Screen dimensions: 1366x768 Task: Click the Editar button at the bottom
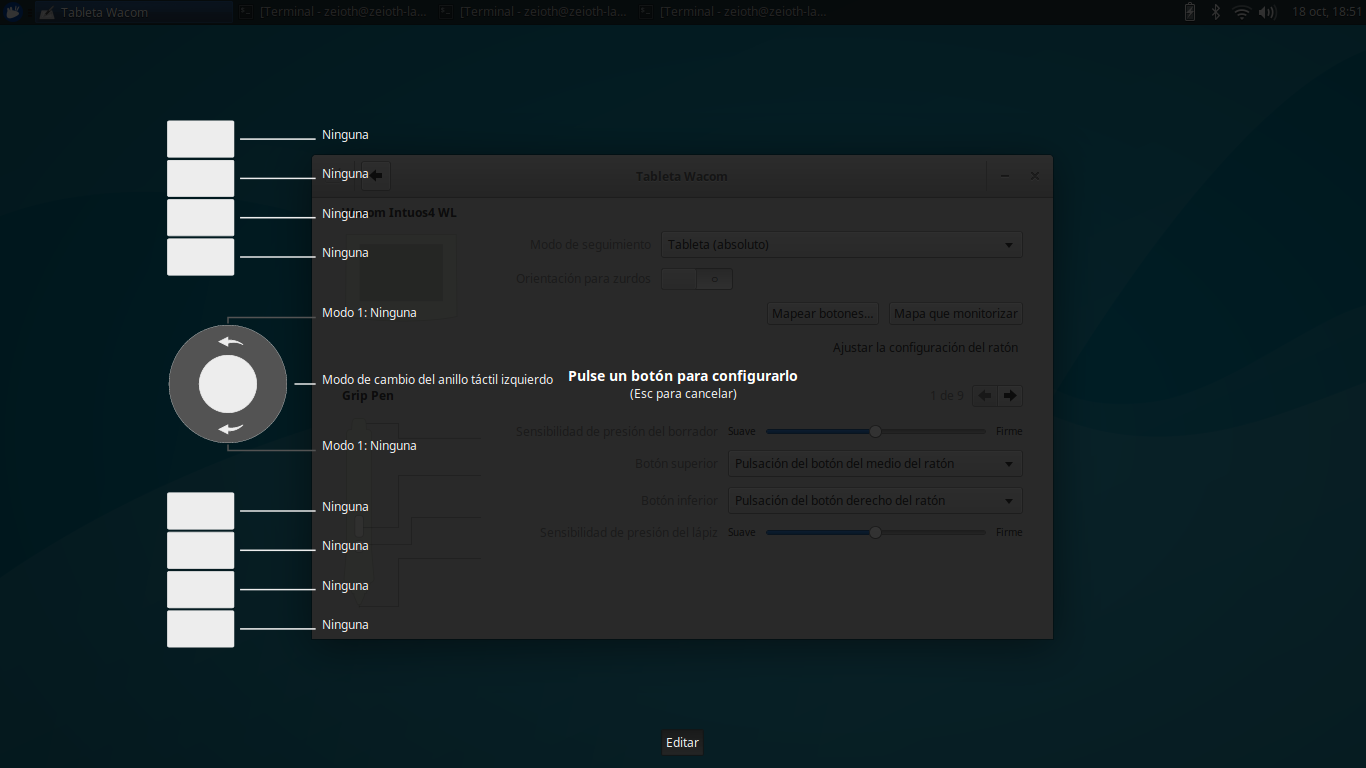(683, 743)
